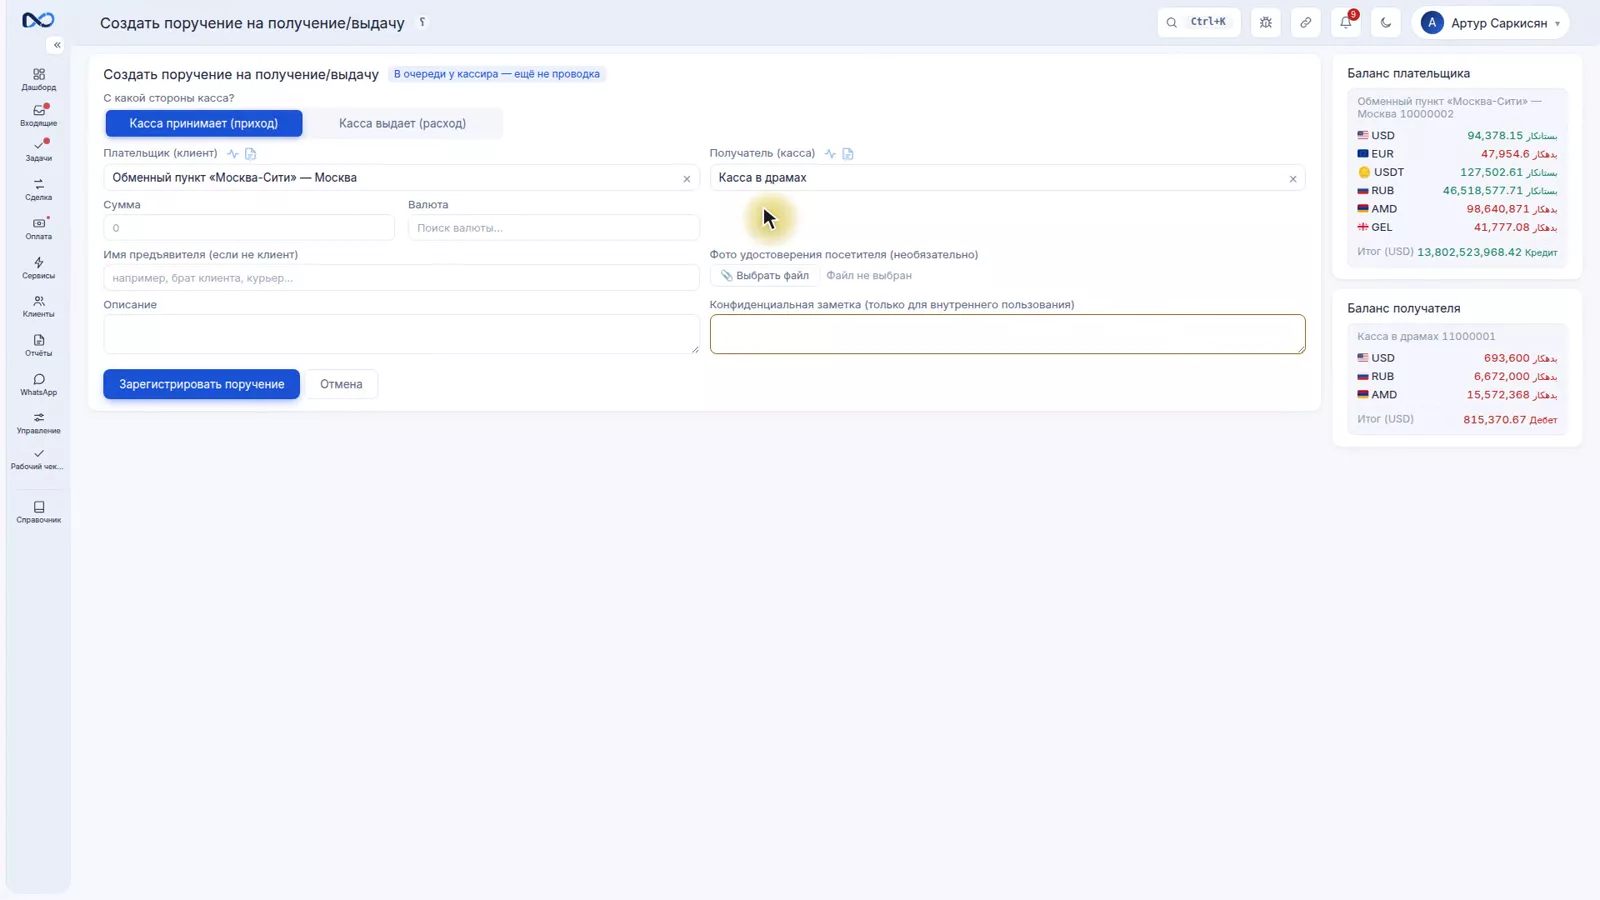
Task: Open Справочник in the sidebar
Action: tap(39, 512)
